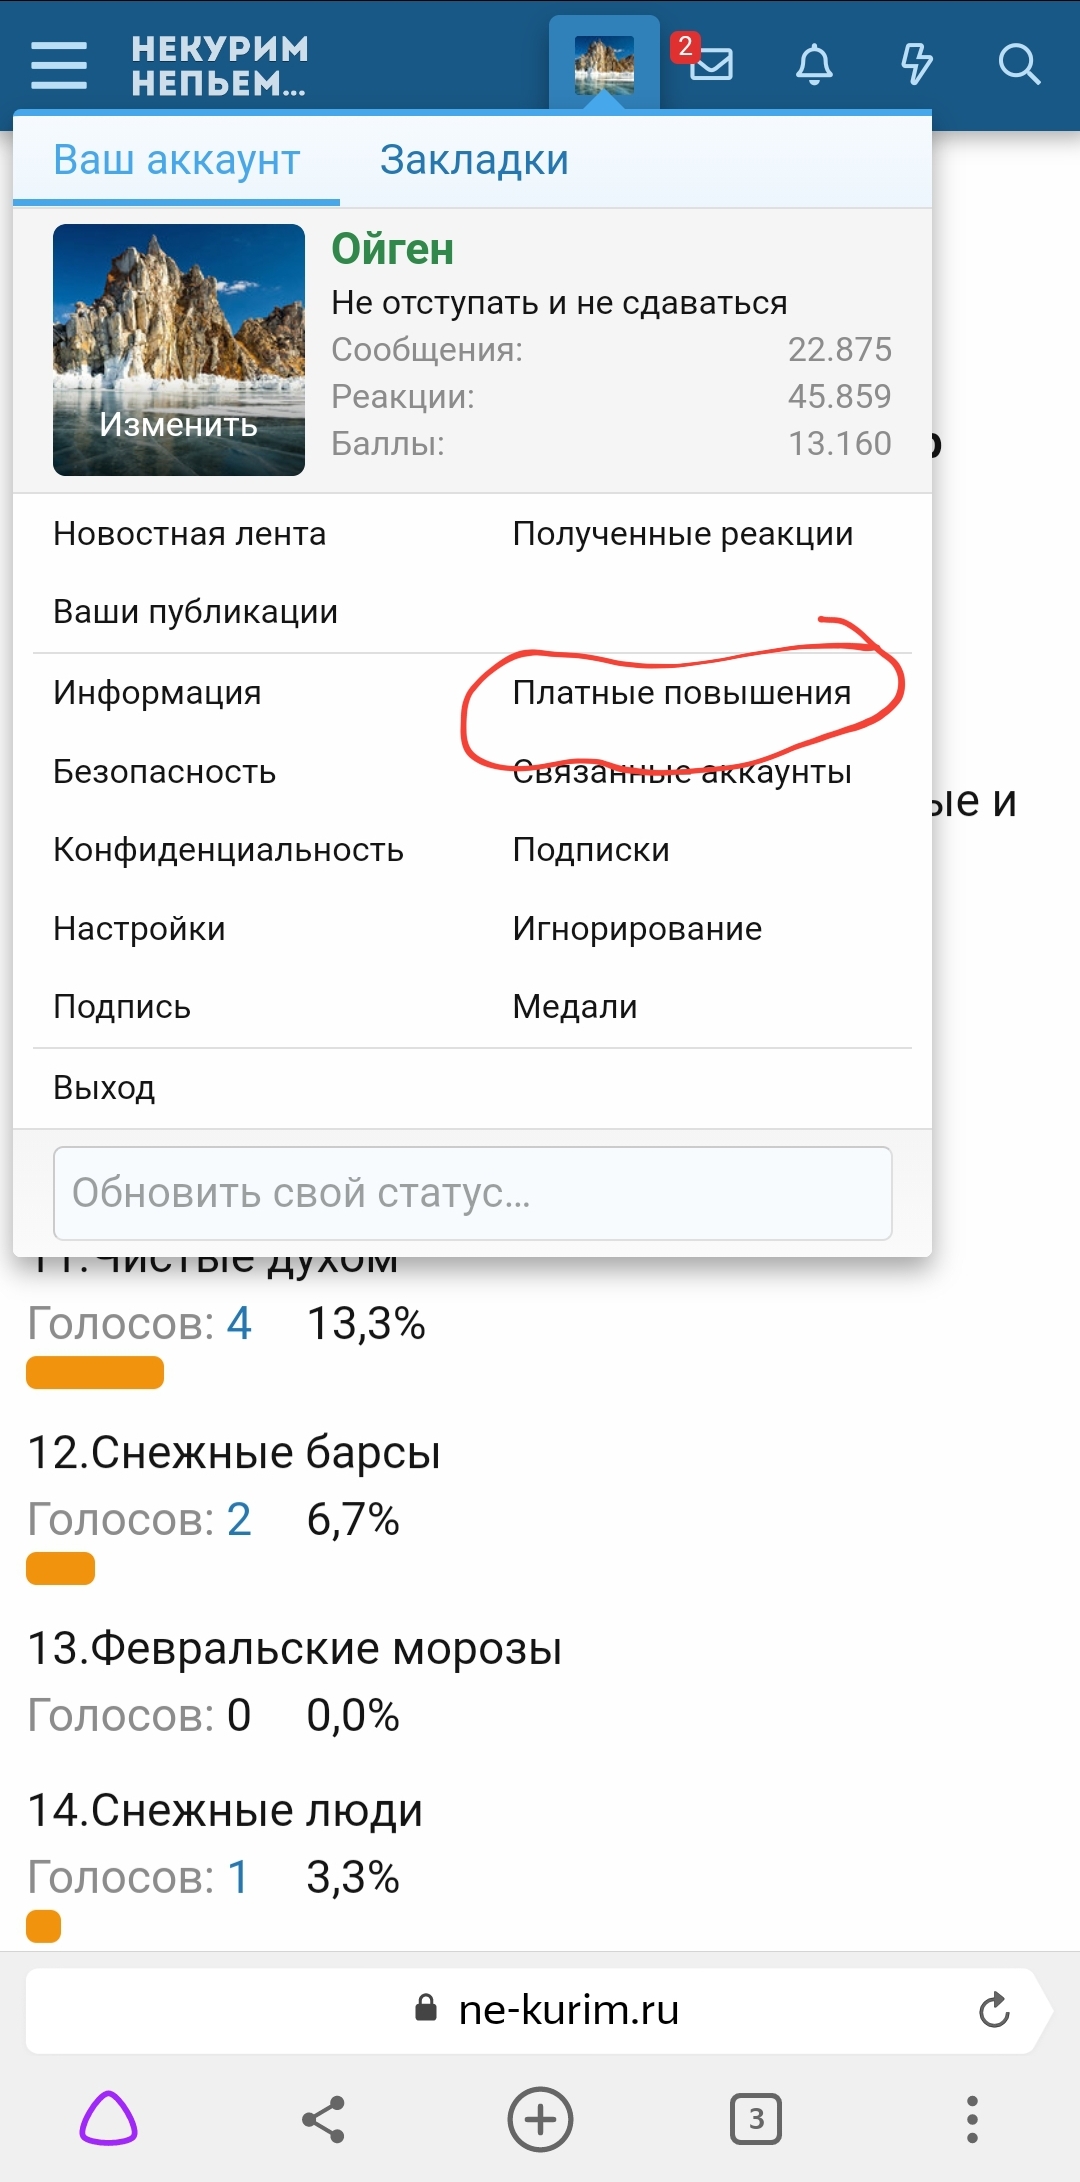Click the orange progress bar under 13,3%
The image size is (1080, 2182).
coord(95,1373)
